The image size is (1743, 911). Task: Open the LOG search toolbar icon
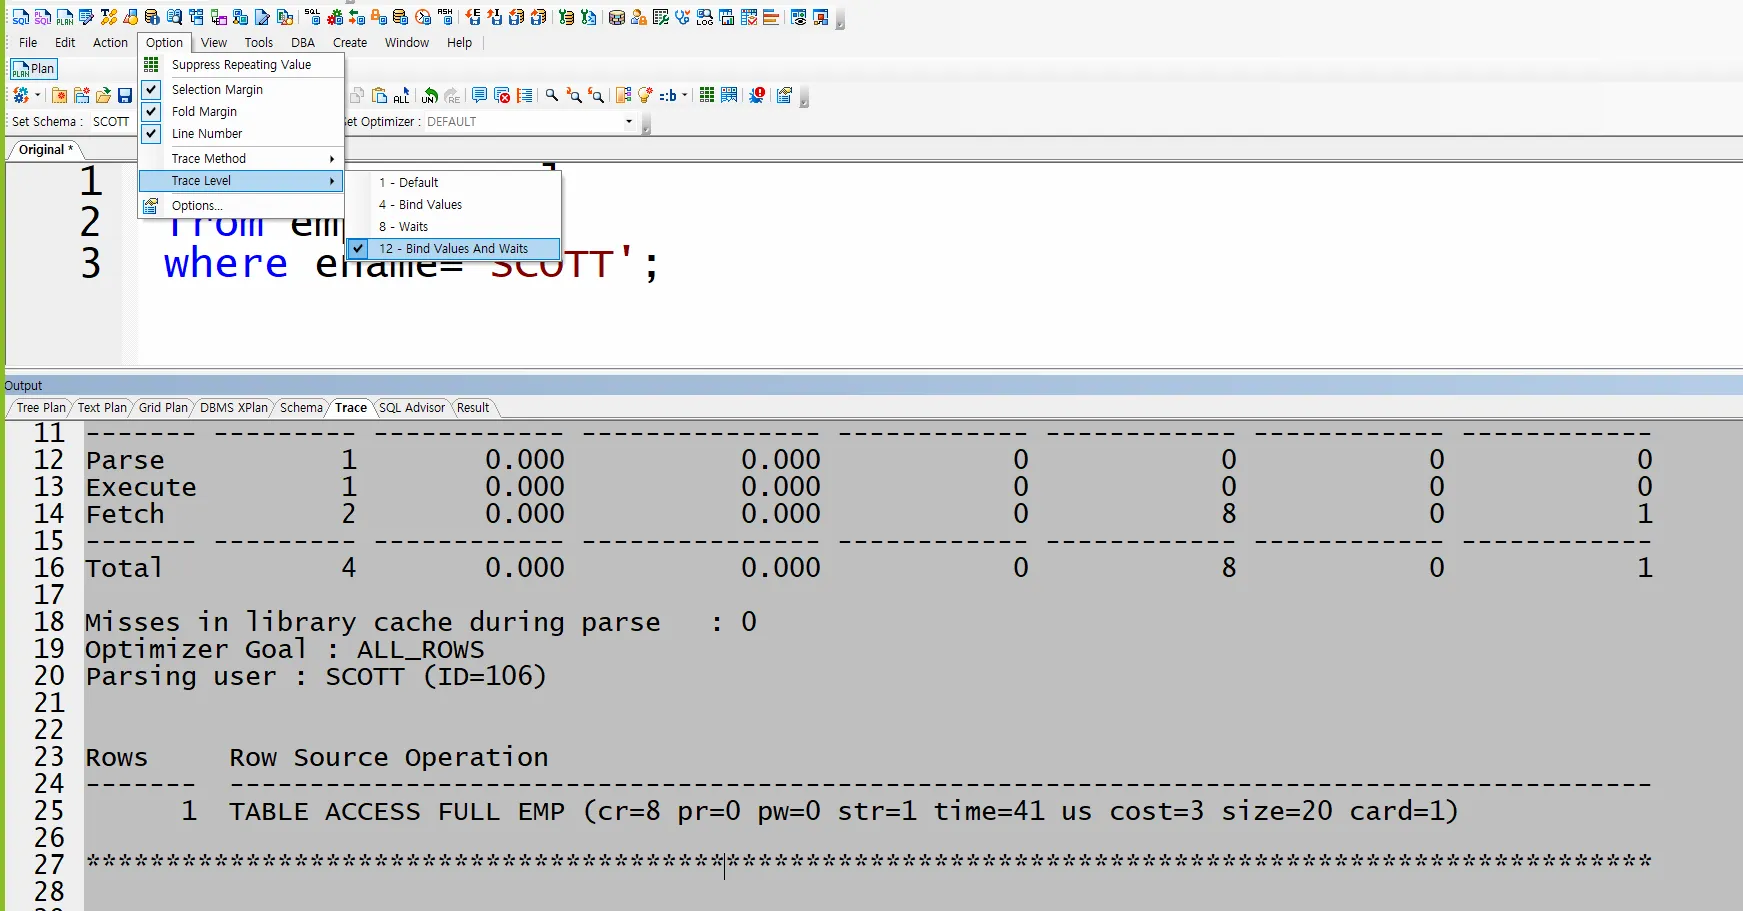click(705, 17)
